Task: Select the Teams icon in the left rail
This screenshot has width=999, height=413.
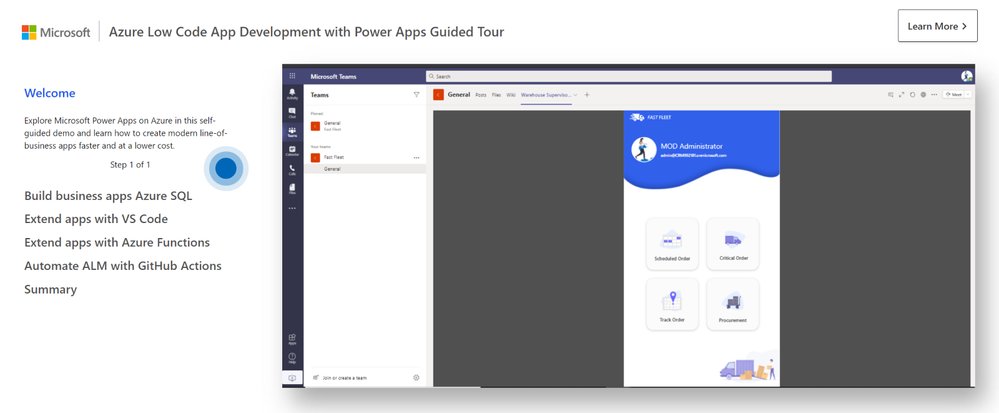Action: [292, 132]
